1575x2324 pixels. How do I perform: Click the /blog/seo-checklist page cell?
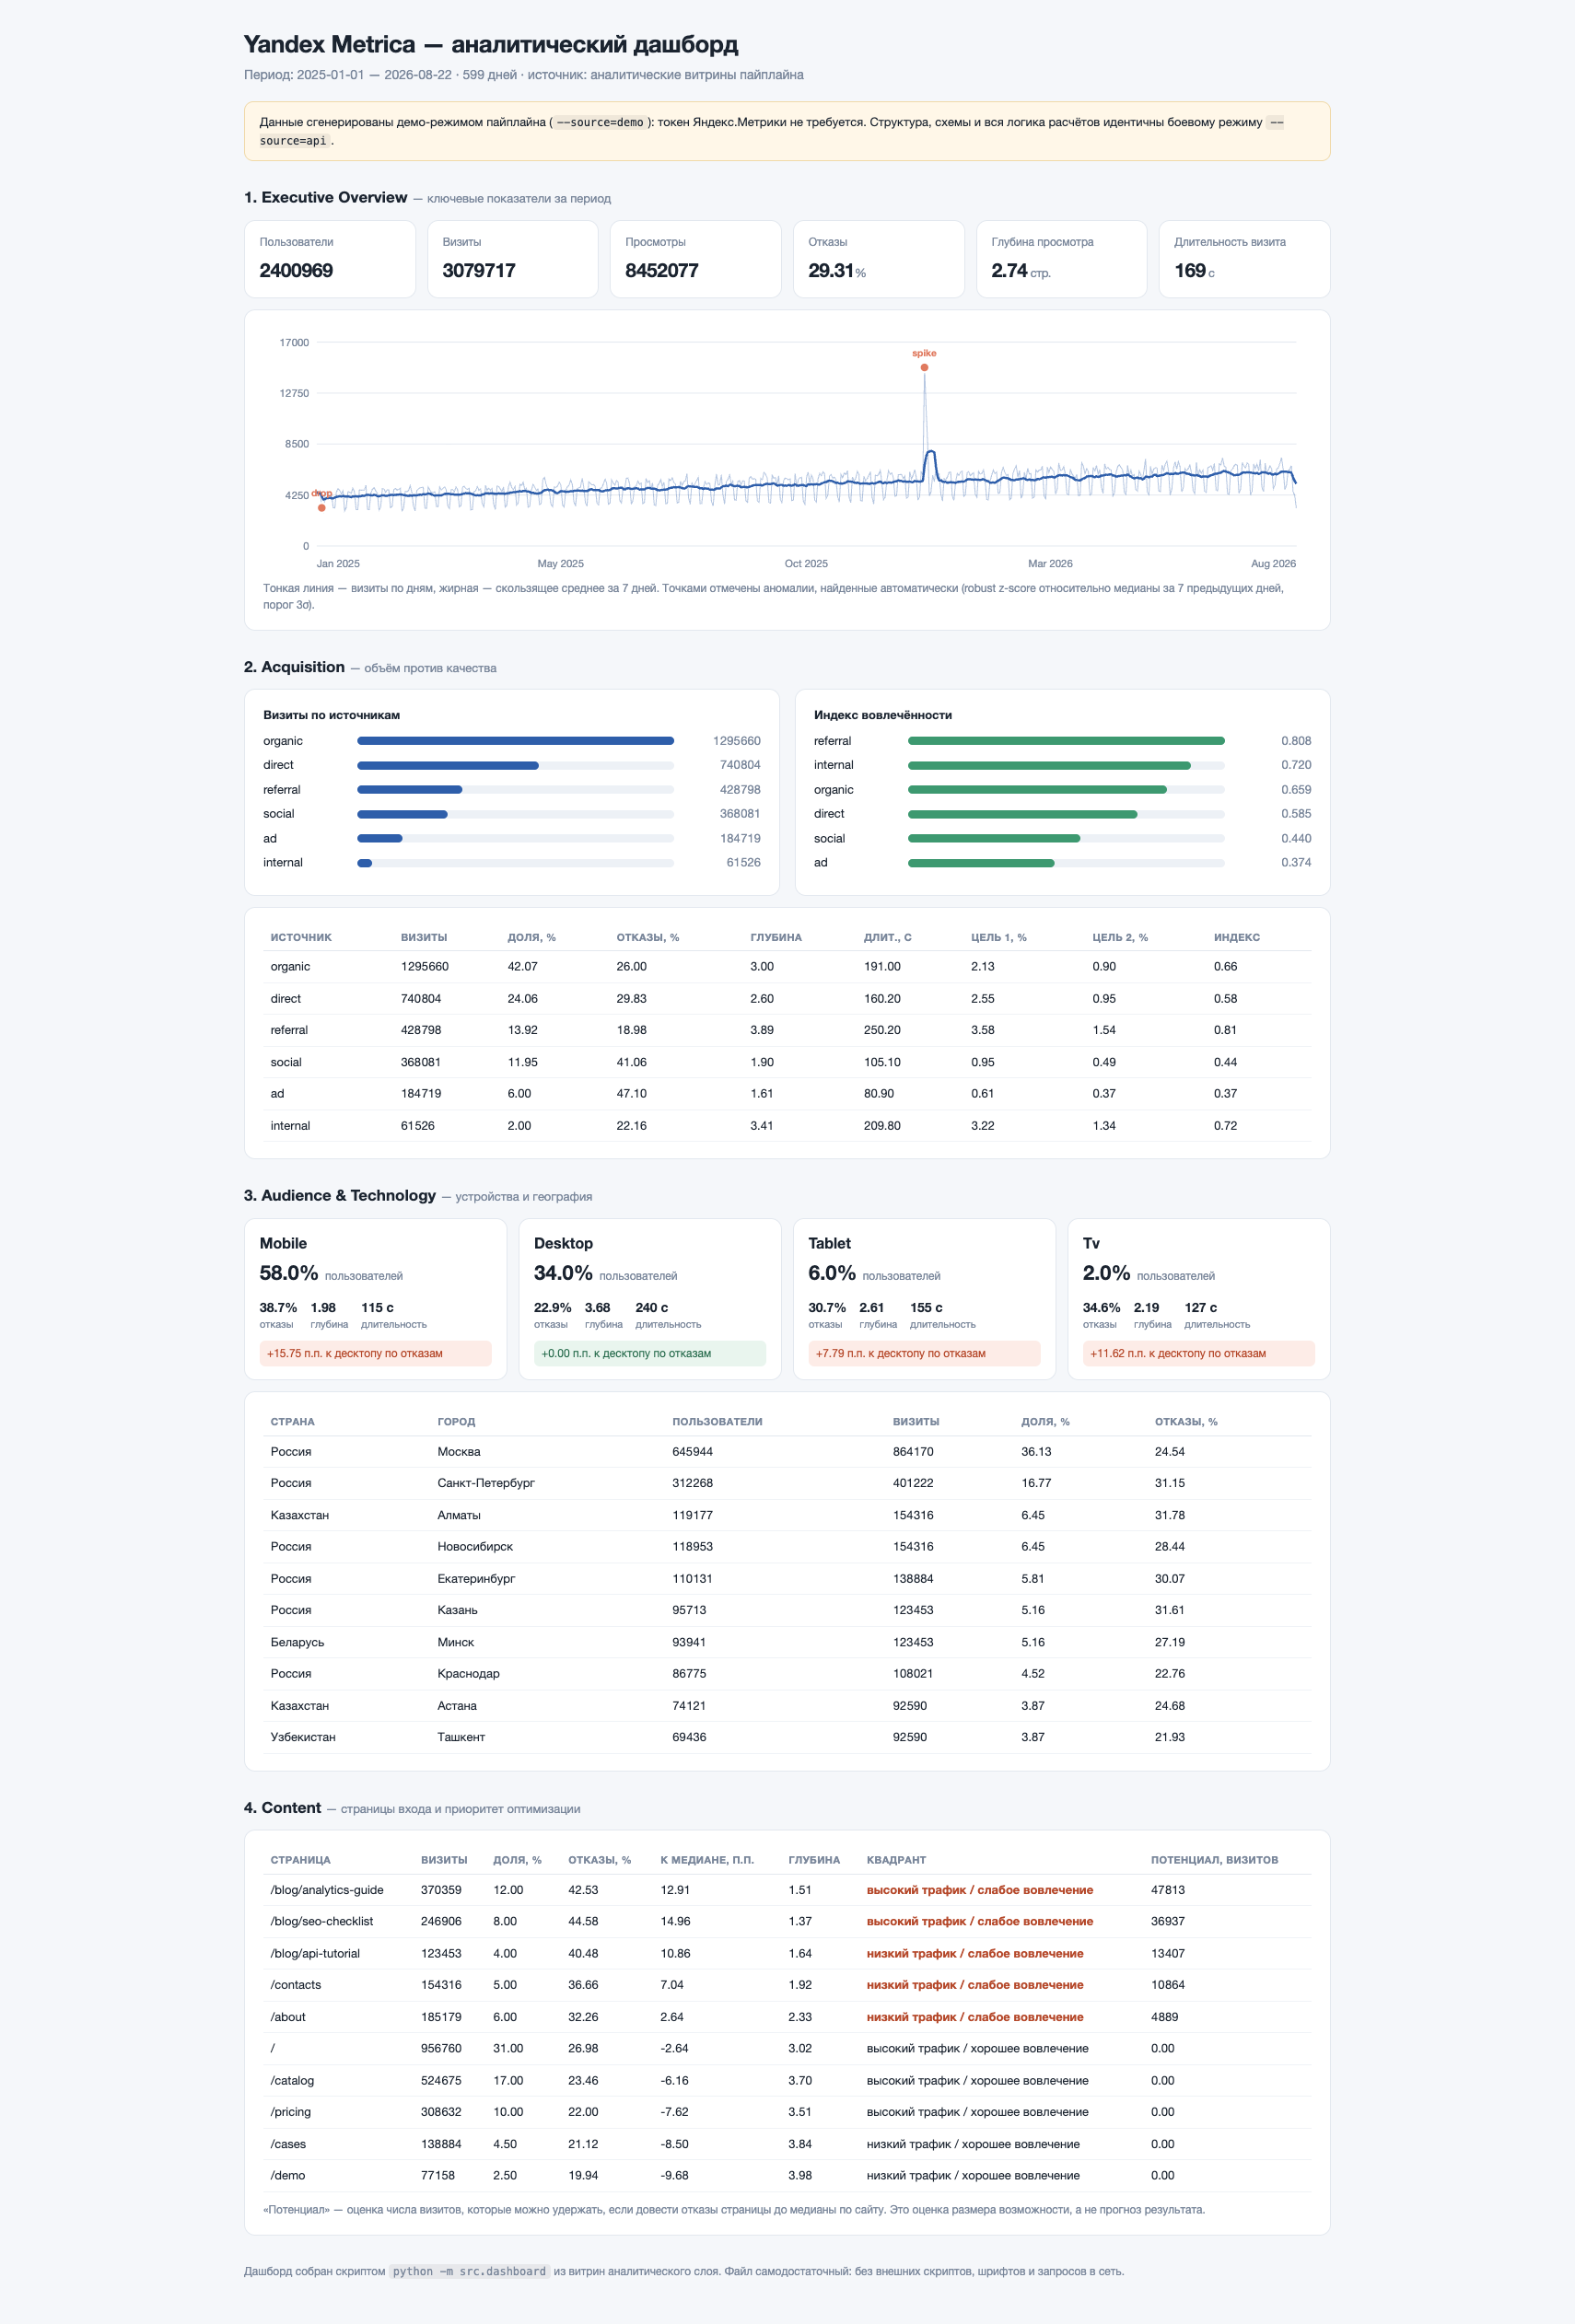tap(321, 1921)
